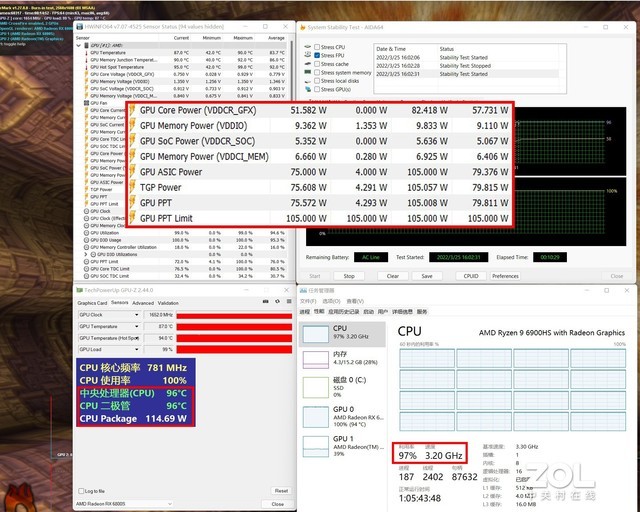
Task: Open the Advanced tab in GPU-Z
Action: click(x=143, y=303)
